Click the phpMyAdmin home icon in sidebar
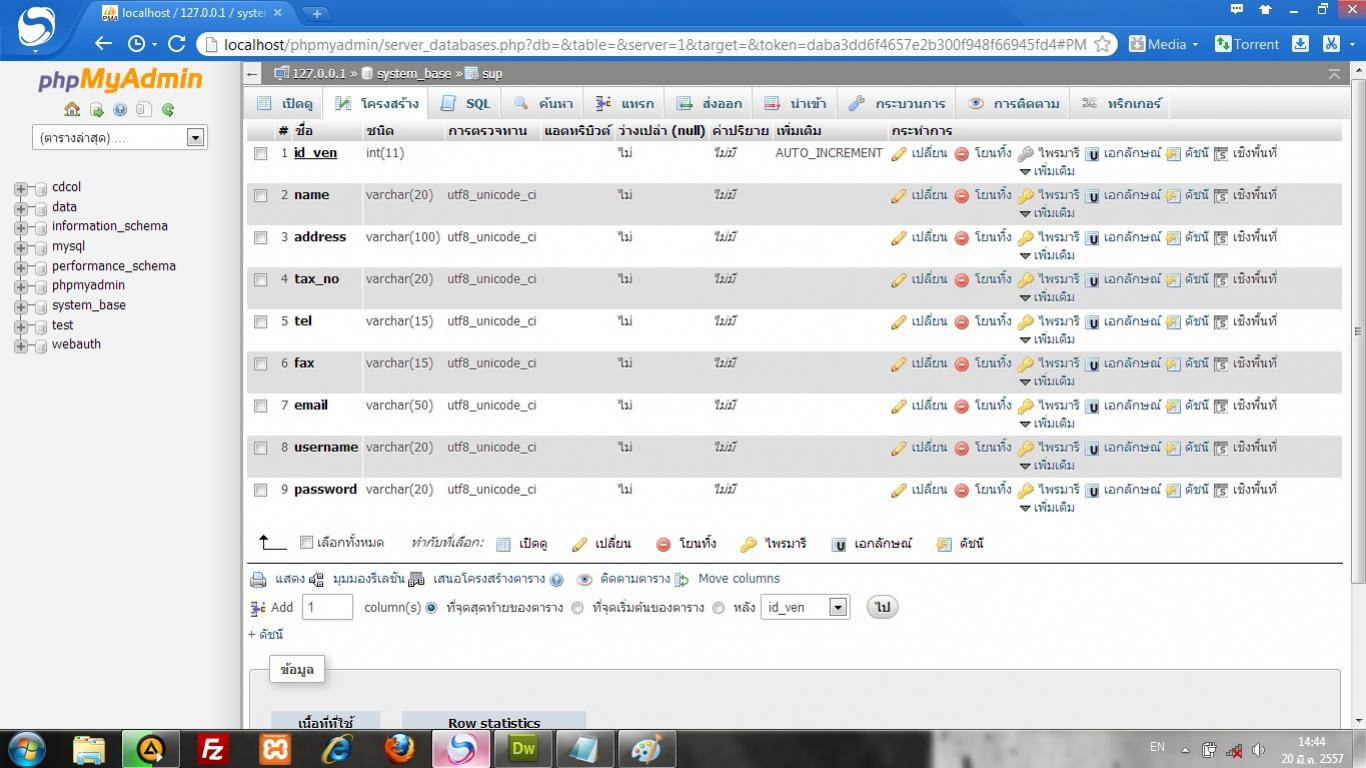 (72, 110)
